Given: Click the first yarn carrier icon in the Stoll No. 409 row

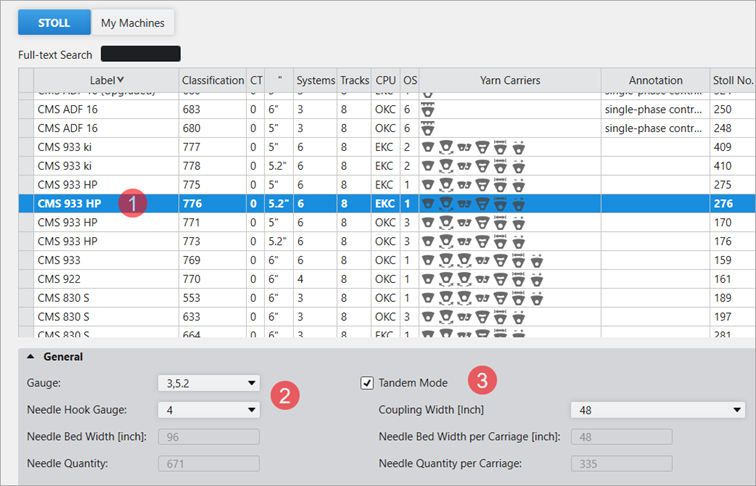Looking at the screenshot, I should click(x=429, y=147).
